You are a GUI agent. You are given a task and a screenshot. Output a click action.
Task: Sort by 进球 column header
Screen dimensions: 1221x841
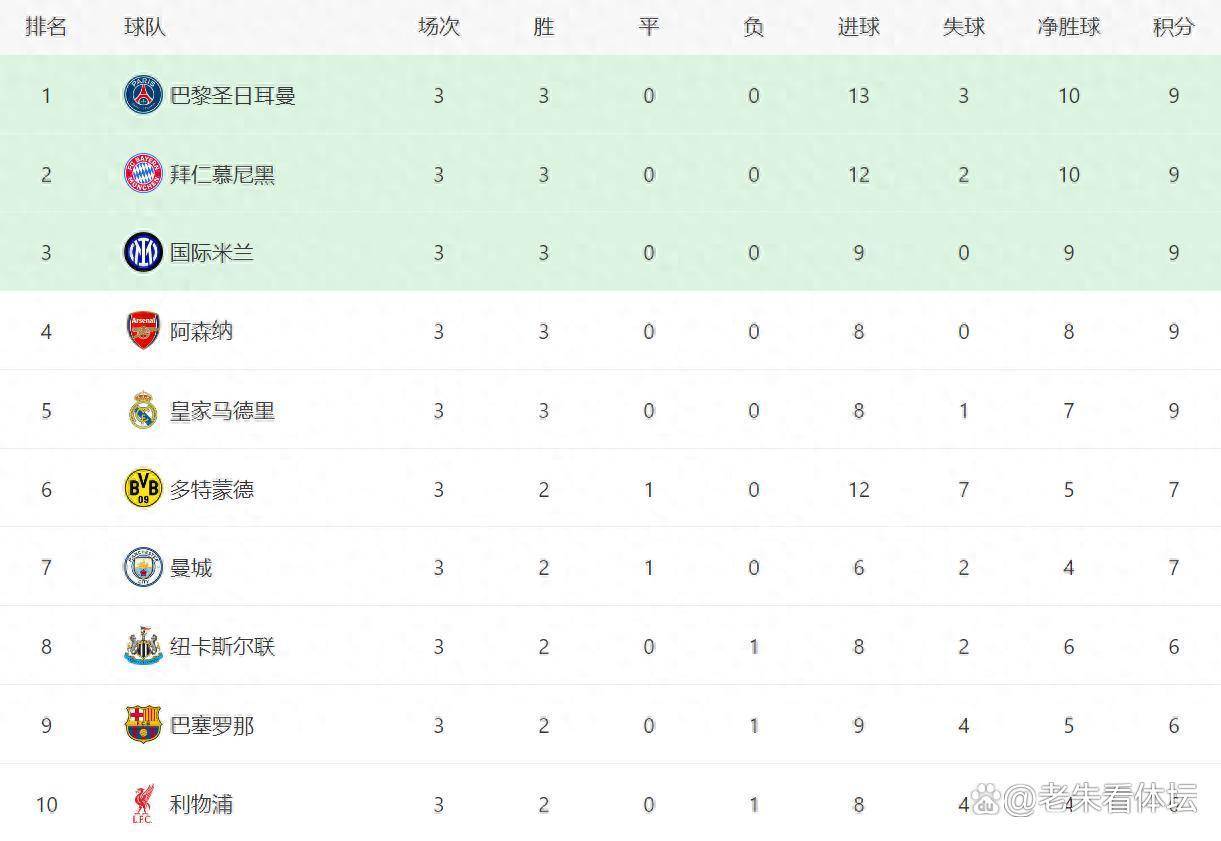pyautogui.click(x=858, y=27)
